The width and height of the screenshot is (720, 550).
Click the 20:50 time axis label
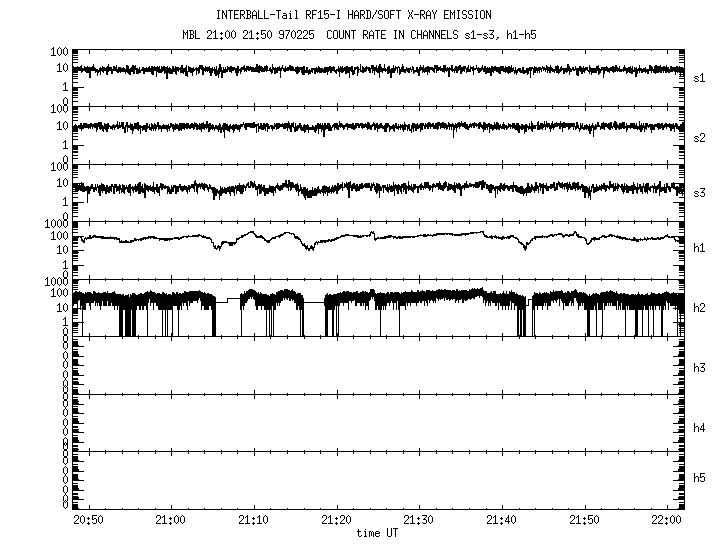pyautogui.click(x=88, y=520)
